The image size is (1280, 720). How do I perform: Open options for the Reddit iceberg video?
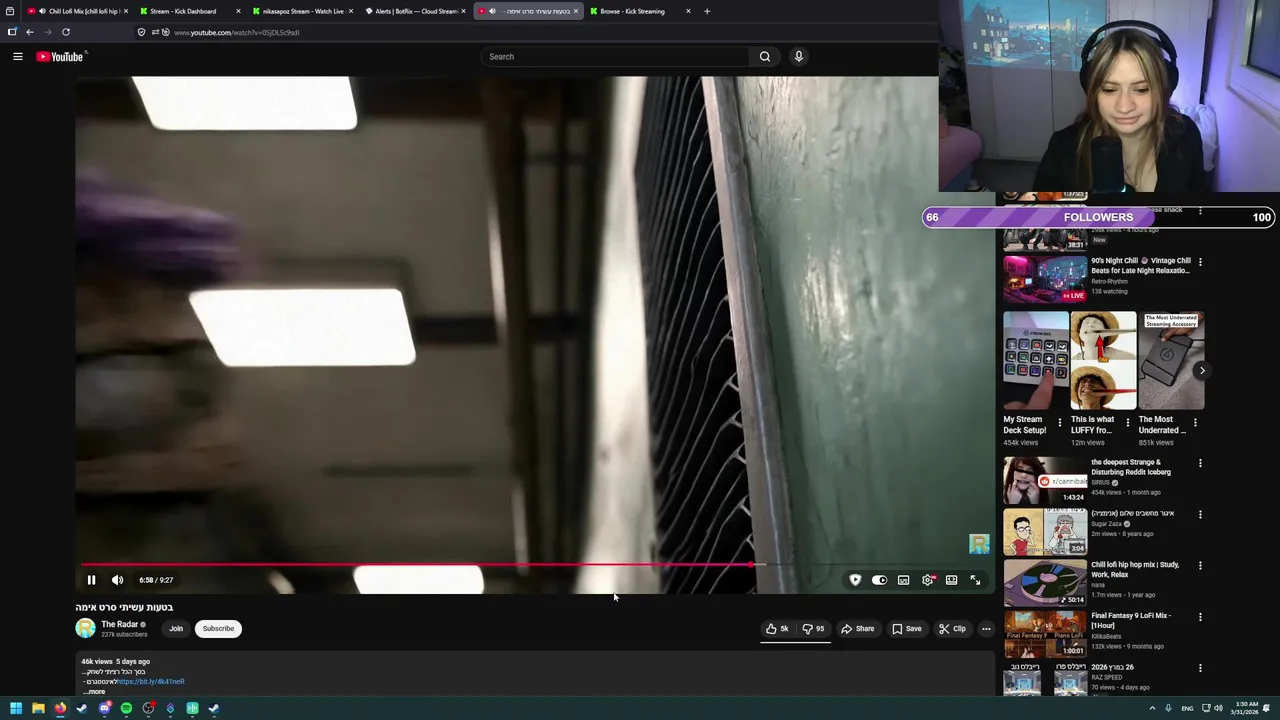point(1200,464)
